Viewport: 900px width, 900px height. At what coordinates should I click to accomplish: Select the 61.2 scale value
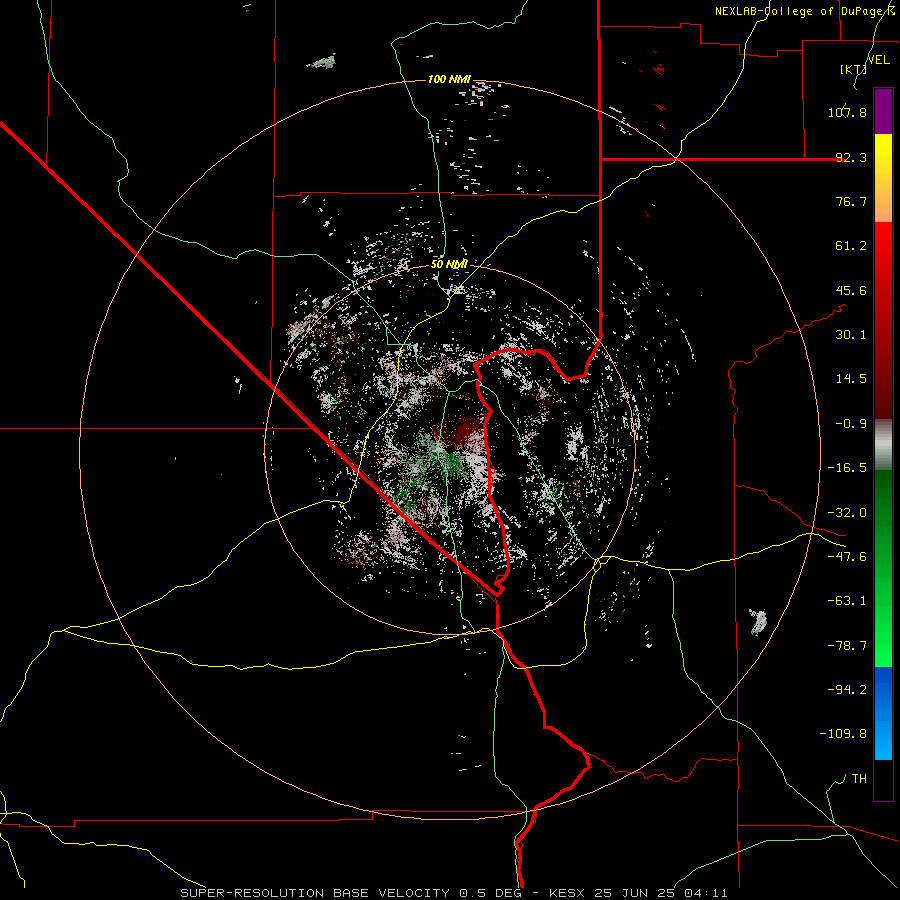tap(851, 246)
